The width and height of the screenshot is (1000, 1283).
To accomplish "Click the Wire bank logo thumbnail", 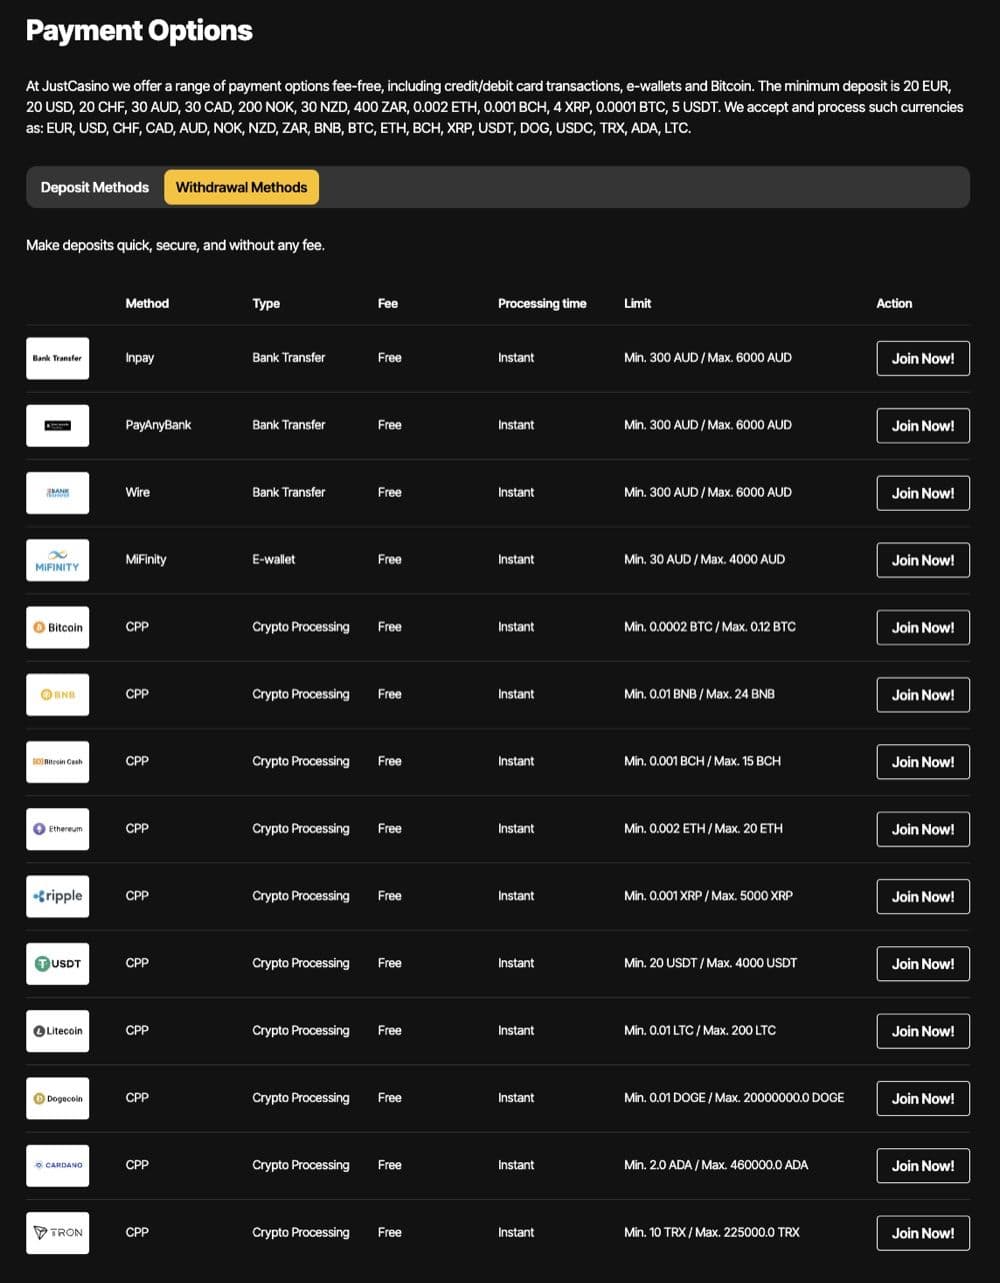I will pyautogui.click(x=57, y=492).
